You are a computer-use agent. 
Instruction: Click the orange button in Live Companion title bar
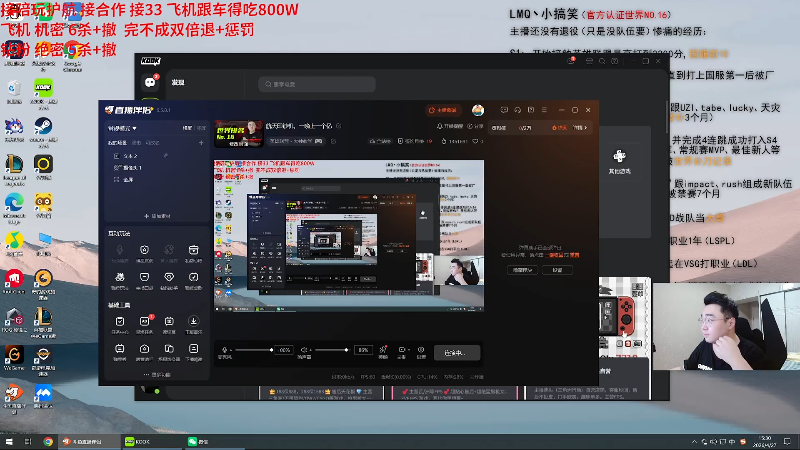(443, 110)
